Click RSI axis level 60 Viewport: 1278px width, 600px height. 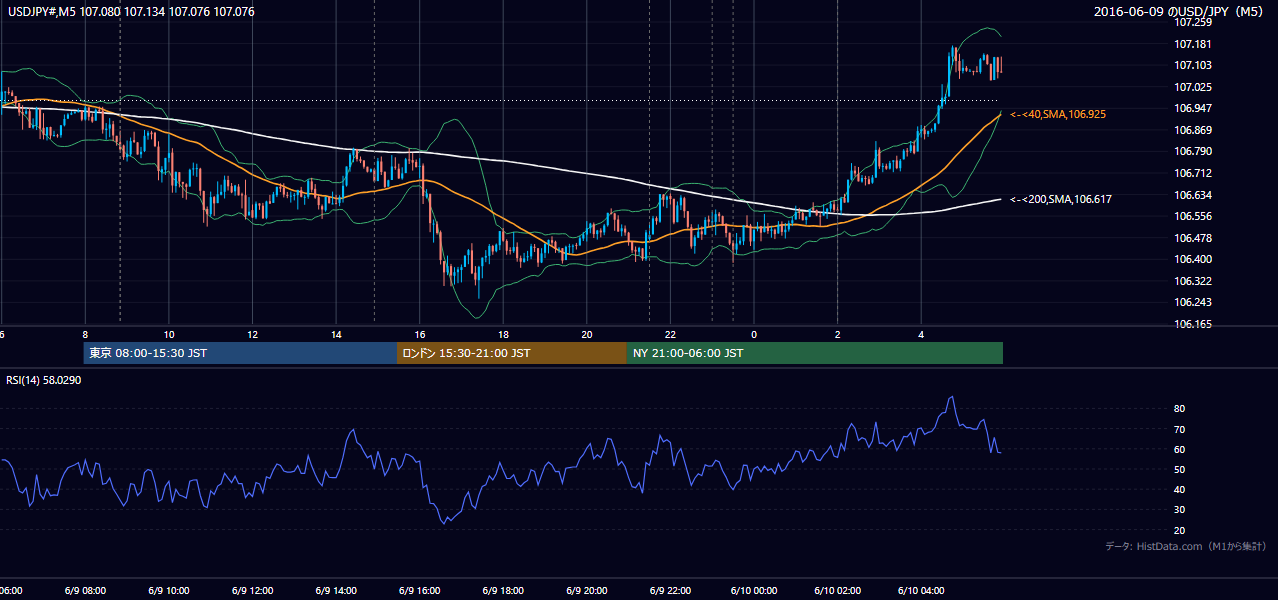(x=1179, y=449)
